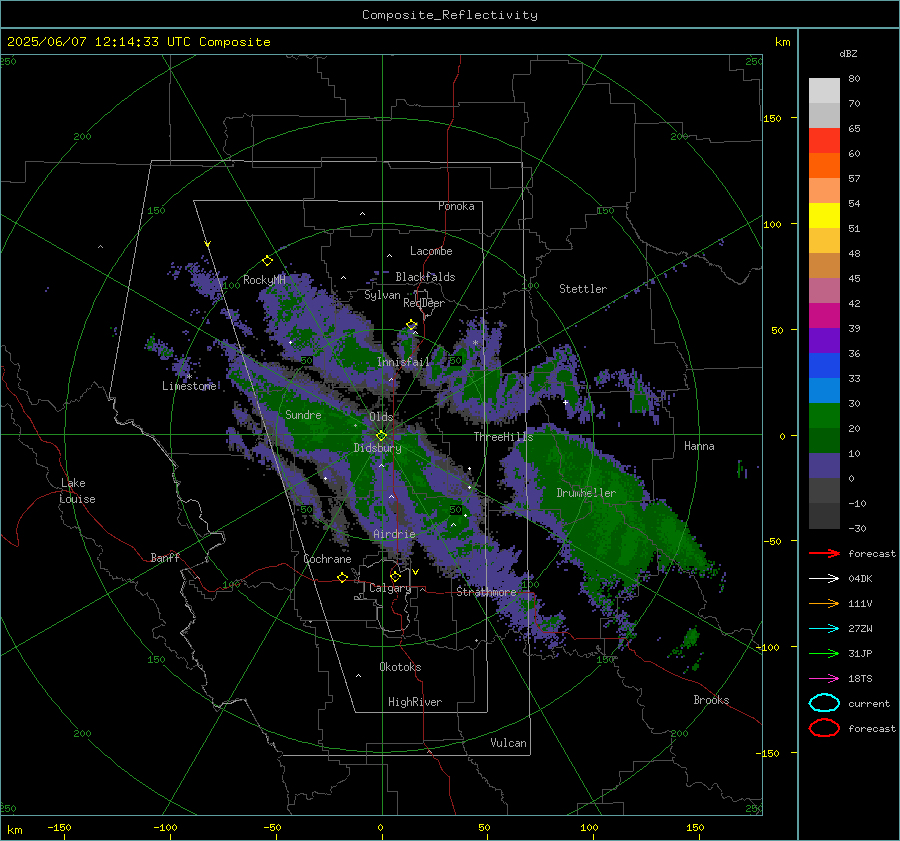Pick the yellow swatch below 54 dBZ

[x=824, y=216]
